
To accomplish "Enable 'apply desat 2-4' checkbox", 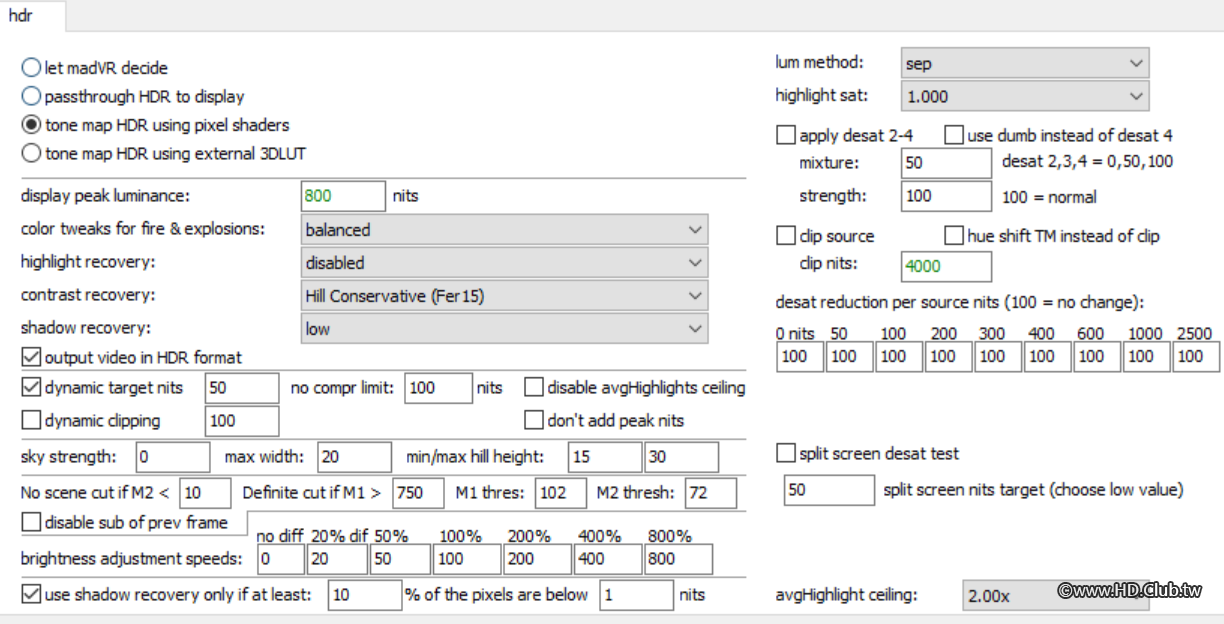I will click(x=786, y=135).
